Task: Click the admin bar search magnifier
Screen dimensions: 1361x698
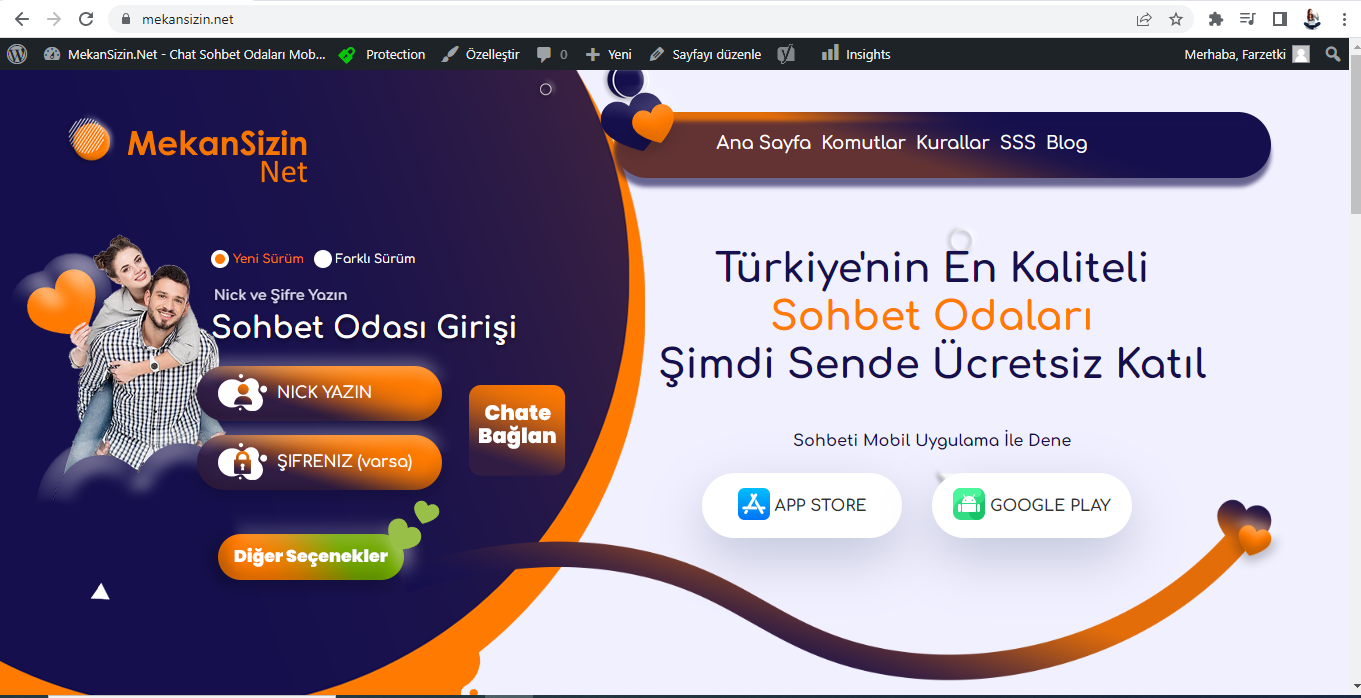Action: (x=1333, y=54)
